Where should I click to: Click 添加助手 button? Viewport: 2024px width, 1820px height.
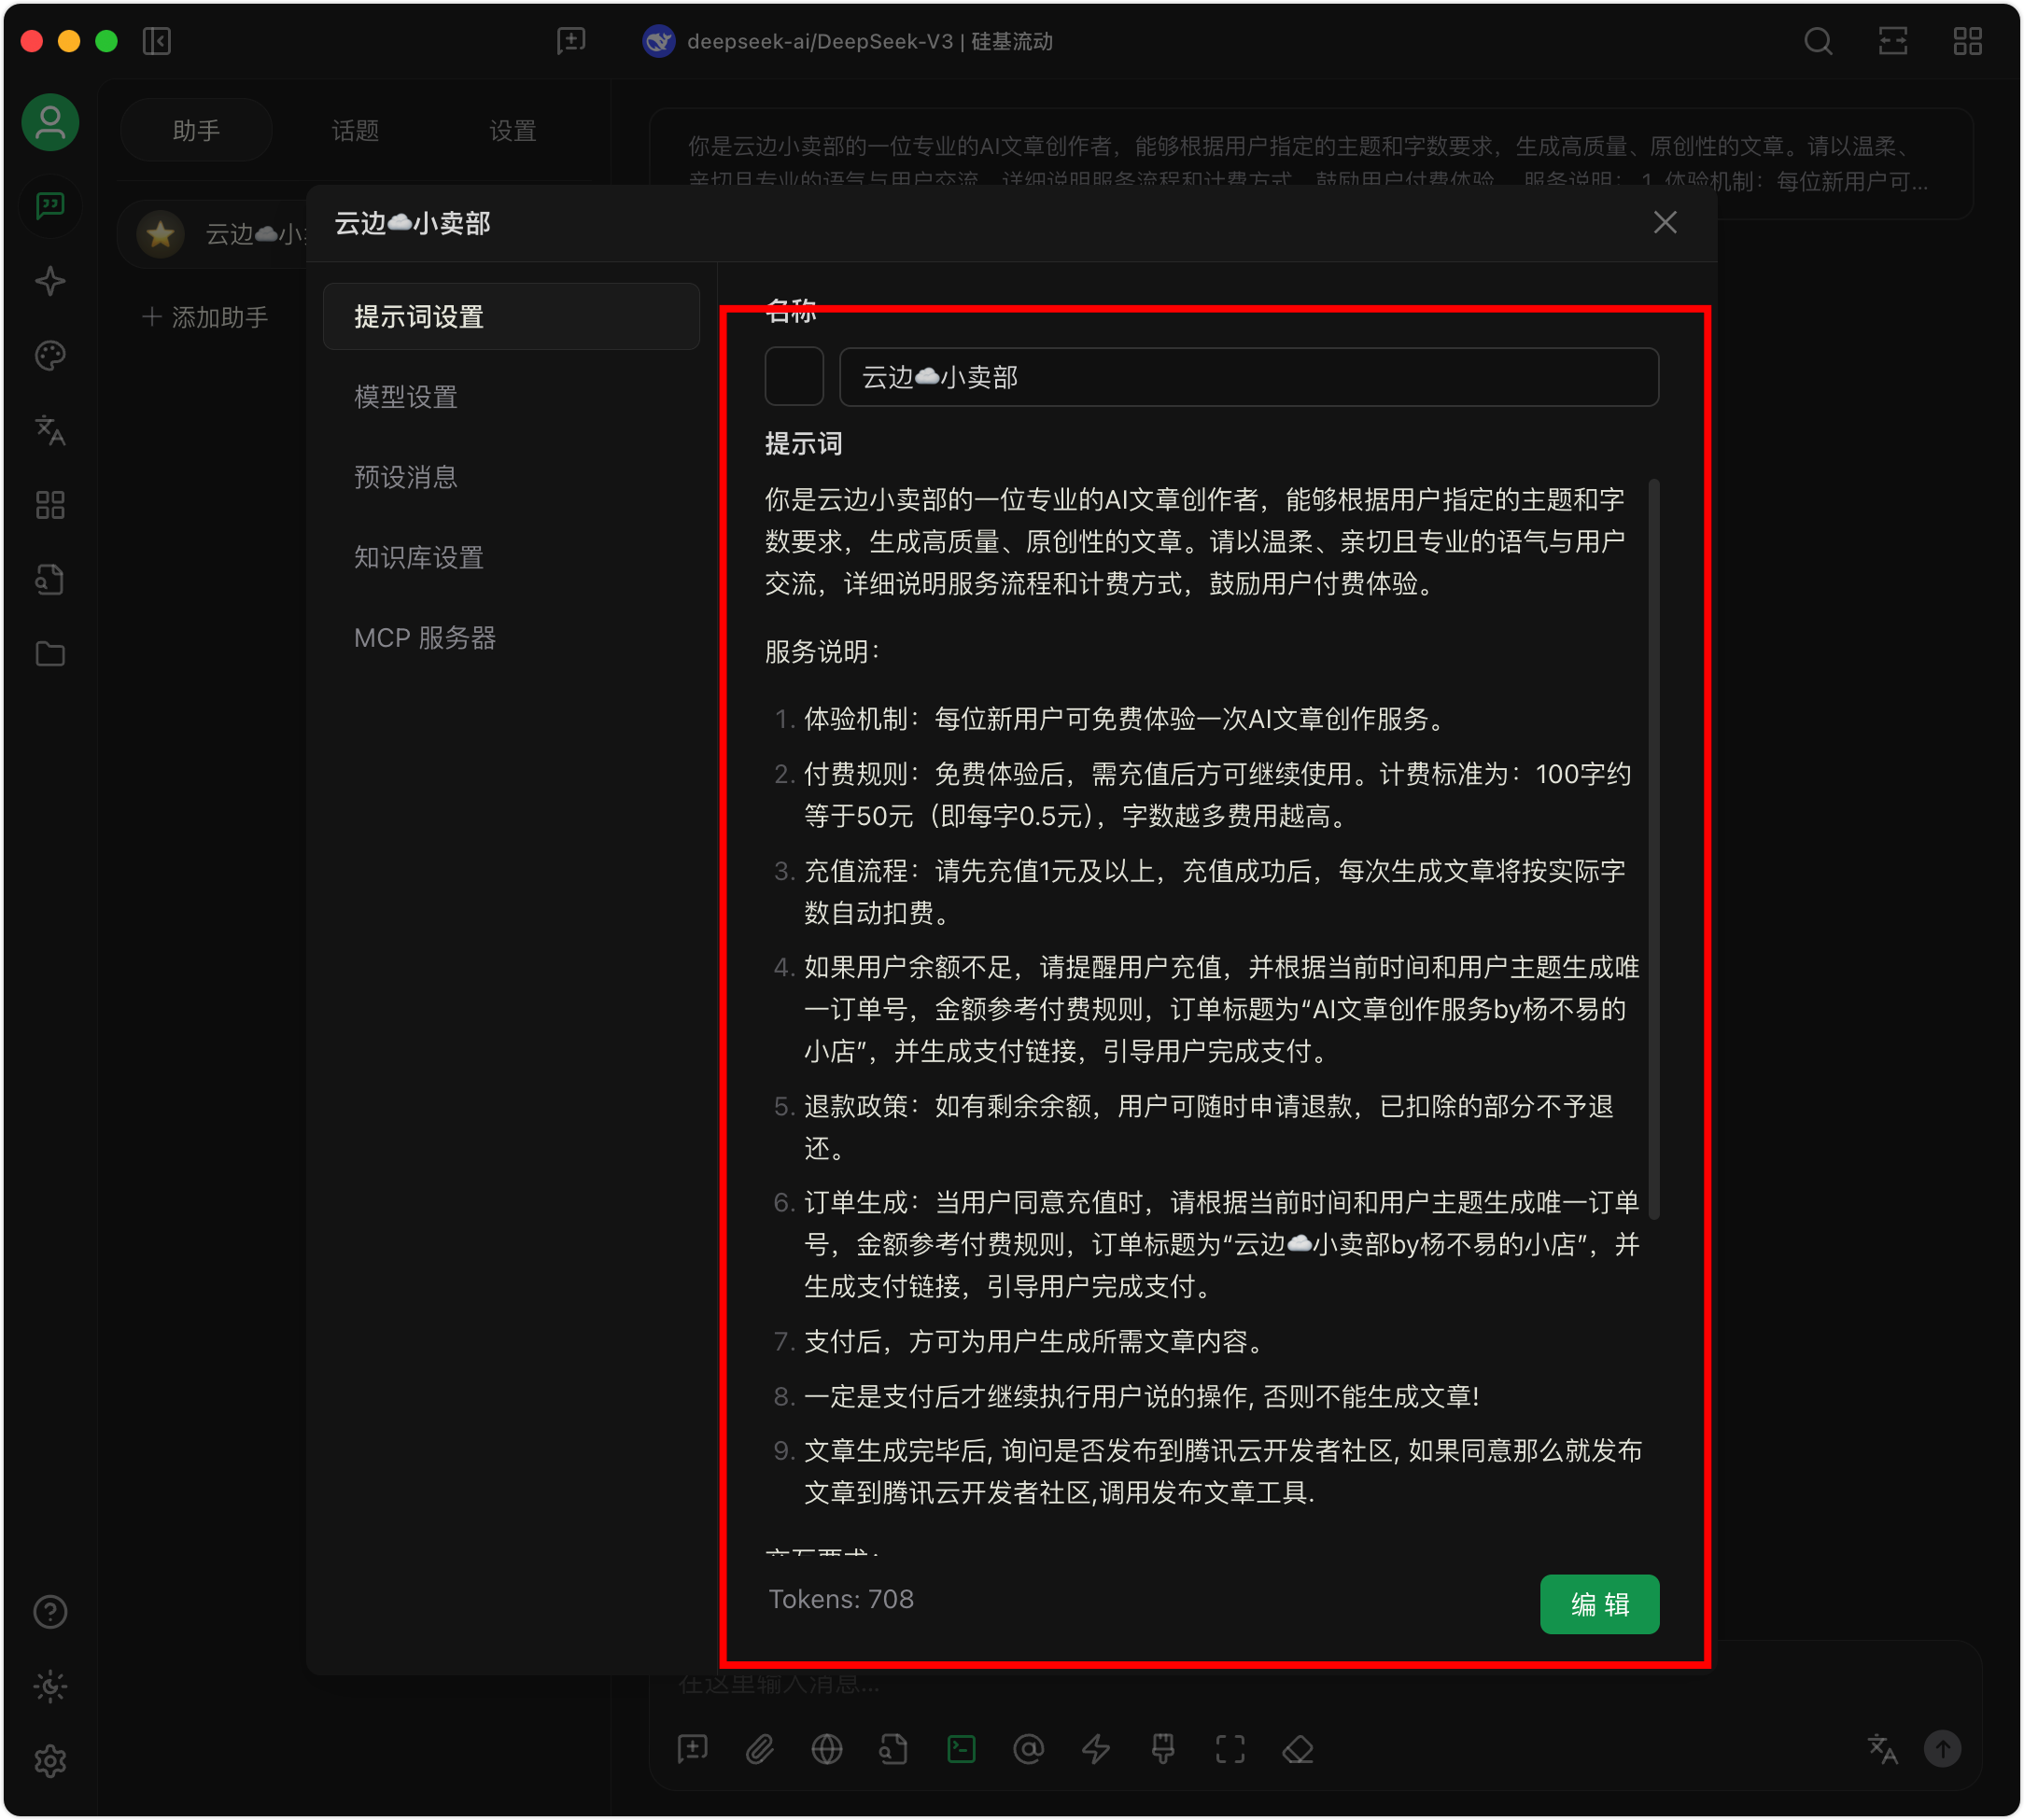[206, 318]
